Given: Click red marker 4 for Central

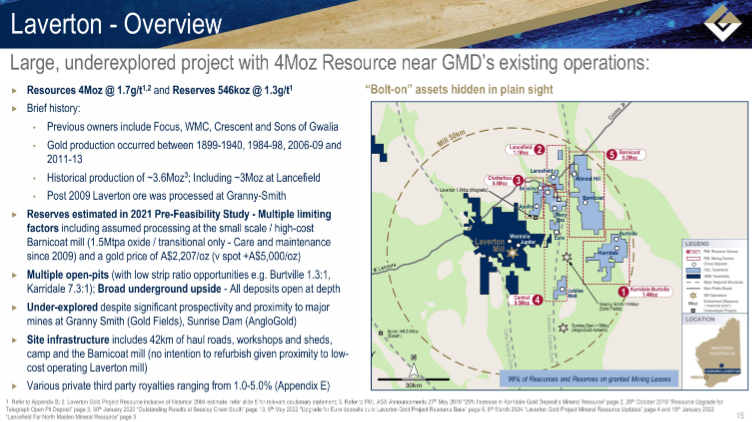Looking at the screenshot, I should [538, 298].
